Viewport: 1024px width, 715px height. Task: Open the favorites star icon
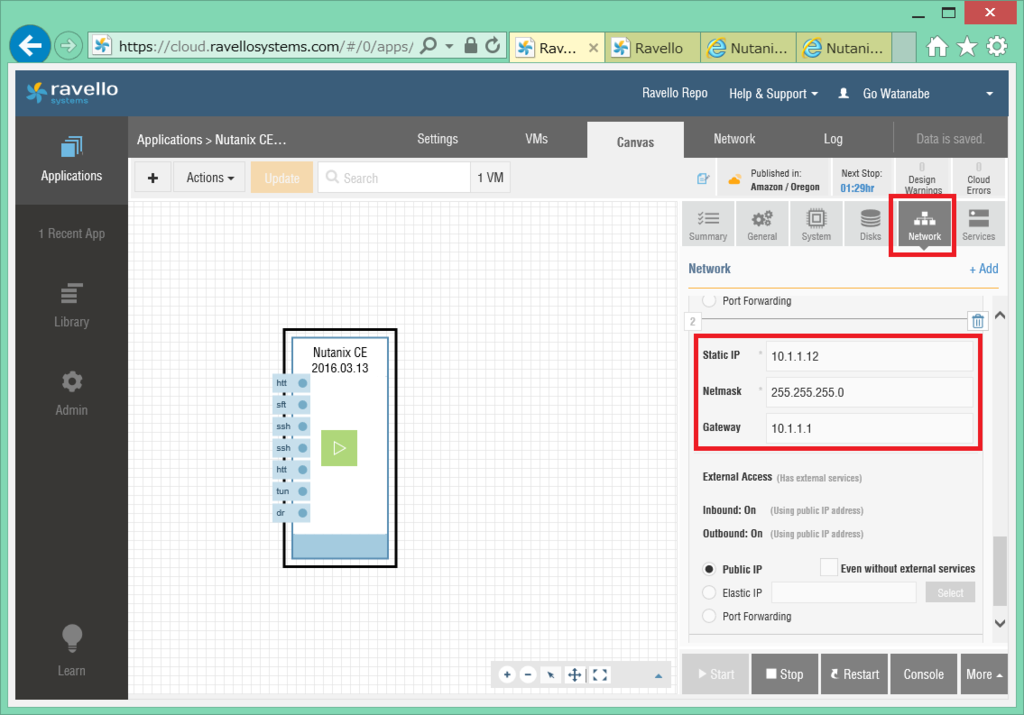(967, 46)
